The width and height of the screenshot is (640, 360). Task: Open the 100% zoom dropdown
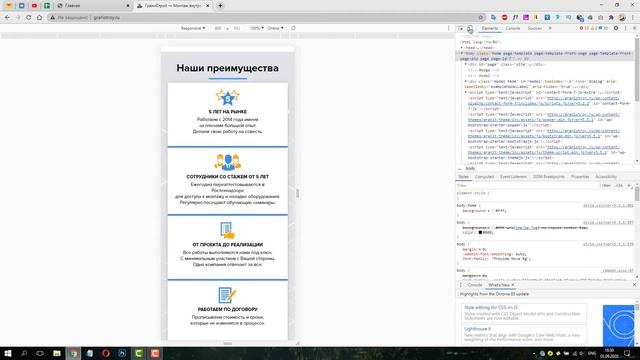257,28
